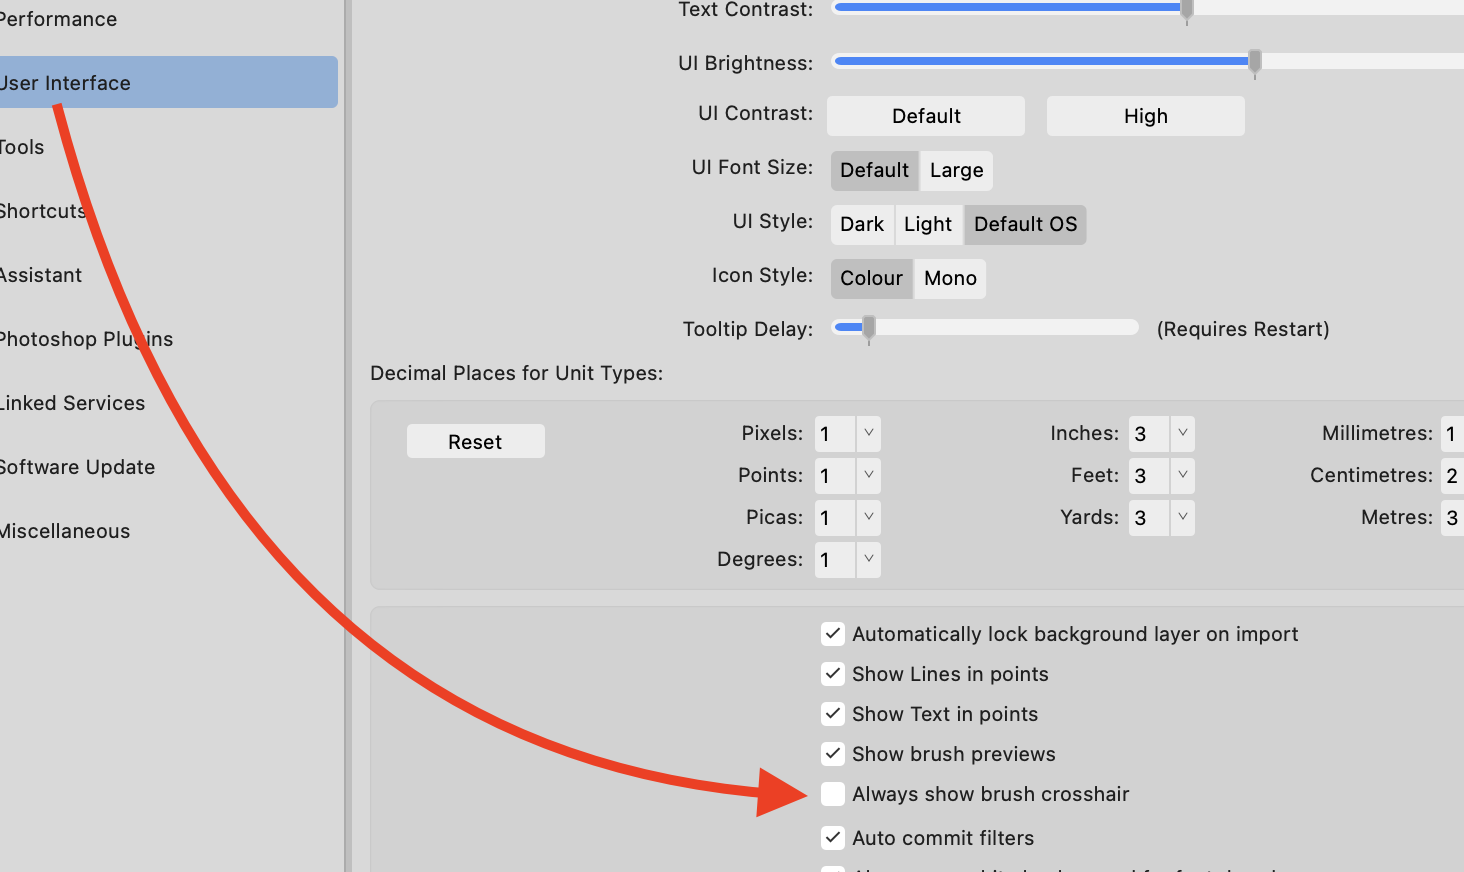Image resolution: width=1464 pixels, height=872 pixels.
Task: Enable the Always show brush crosshair checkbox
Action: [x=832, y=793]
